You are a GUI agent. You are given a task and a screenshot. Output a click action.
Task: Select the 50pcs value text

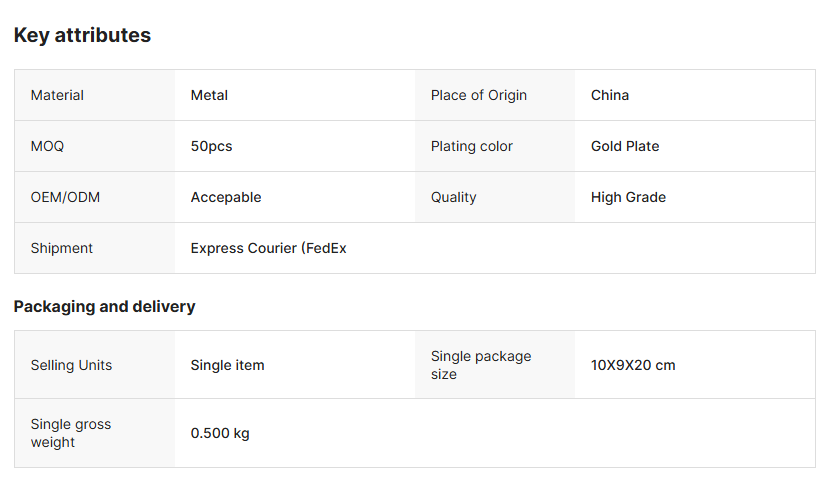211,146
